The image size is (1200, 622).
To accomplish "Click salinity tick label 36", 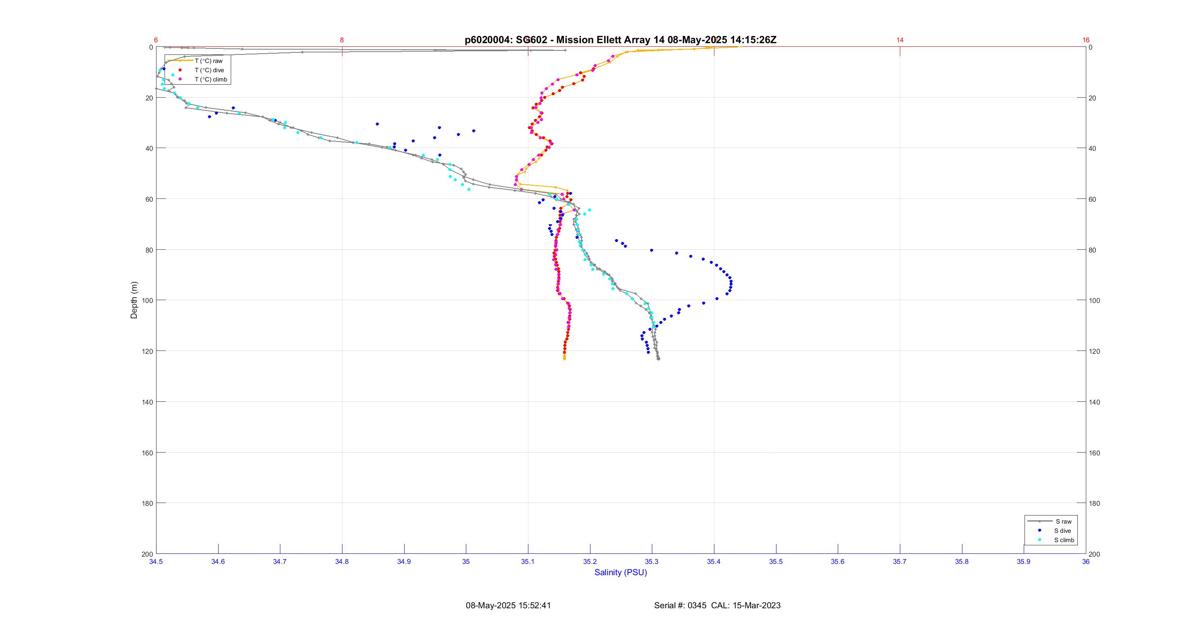I will (x=1085, y=561).
